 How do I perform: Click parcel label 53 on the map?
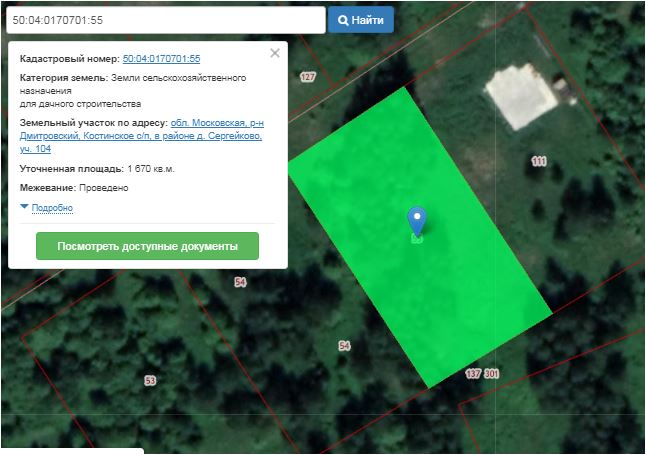point(150,381)
